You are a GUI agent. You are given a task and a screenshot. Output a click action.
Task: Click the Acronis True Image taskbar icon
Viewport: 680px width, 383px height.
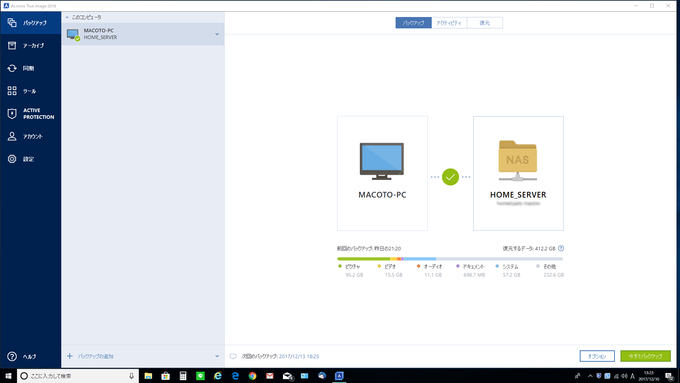pyautogui.click(x=339, y=376)
